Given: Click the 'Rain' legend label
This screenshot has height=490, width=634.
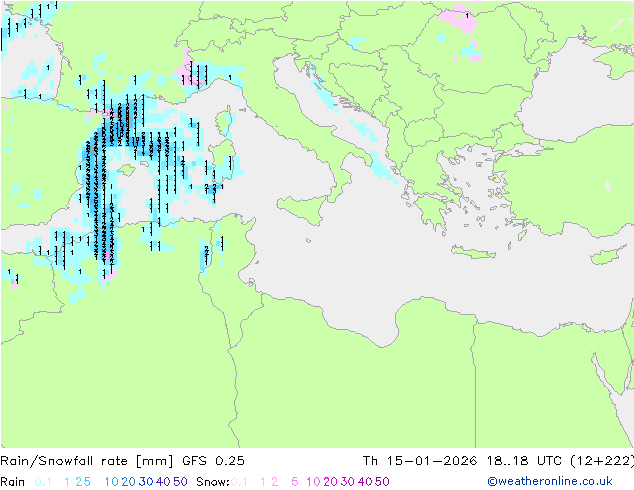Looking at the screenshot, I should [x=13, y=482].
